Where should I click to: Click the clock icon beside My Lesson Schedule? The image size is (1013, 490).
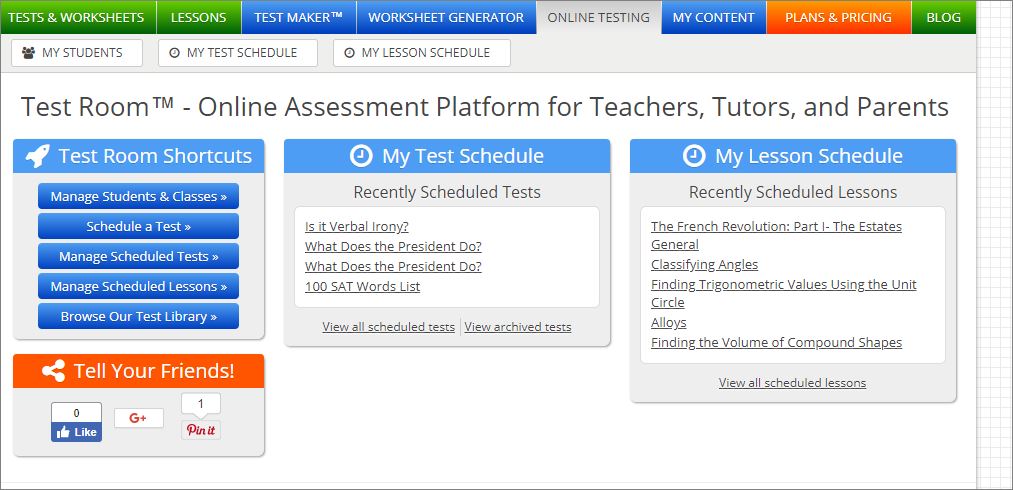694,156
